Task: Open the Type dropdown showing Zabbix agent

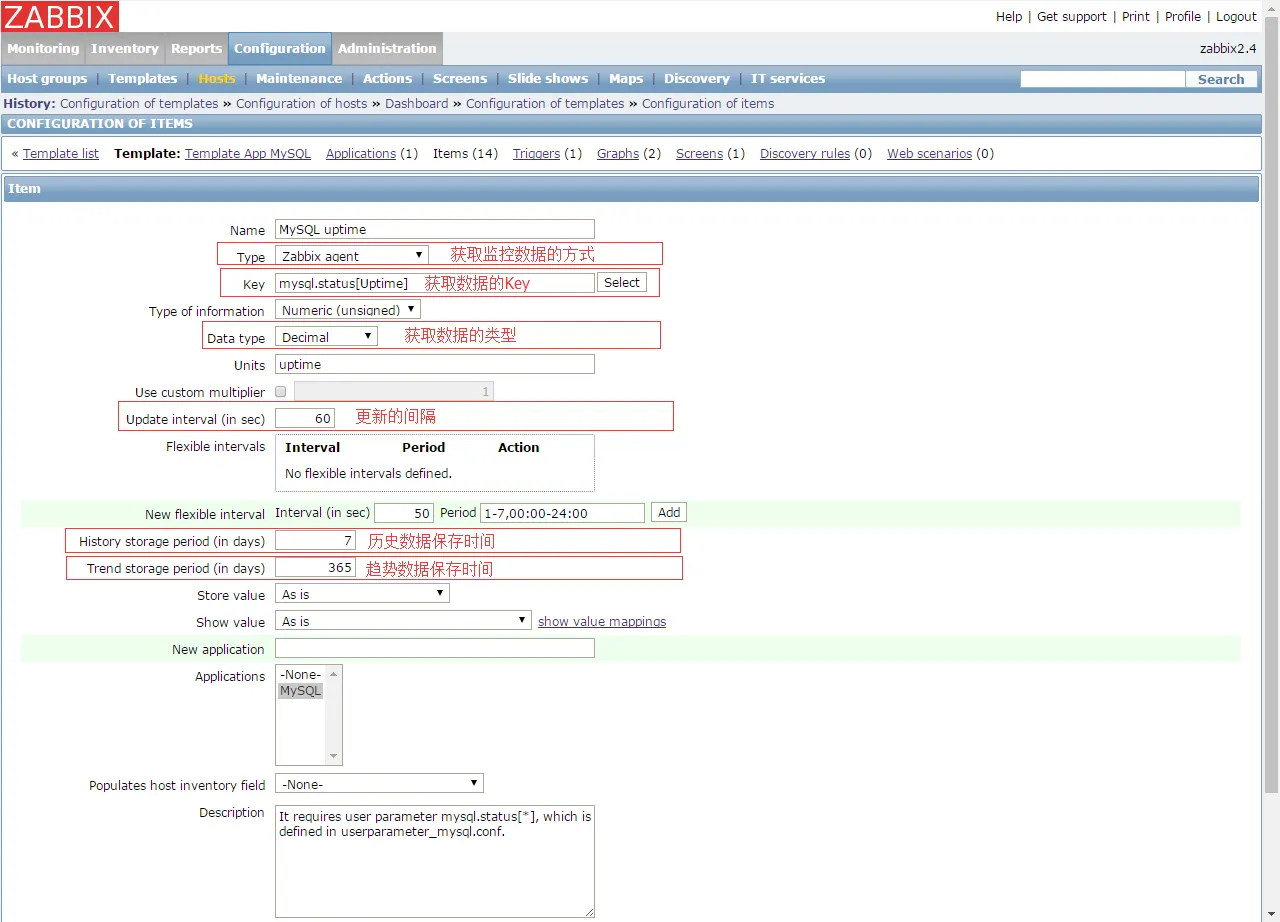Action: tap(352, 256)
